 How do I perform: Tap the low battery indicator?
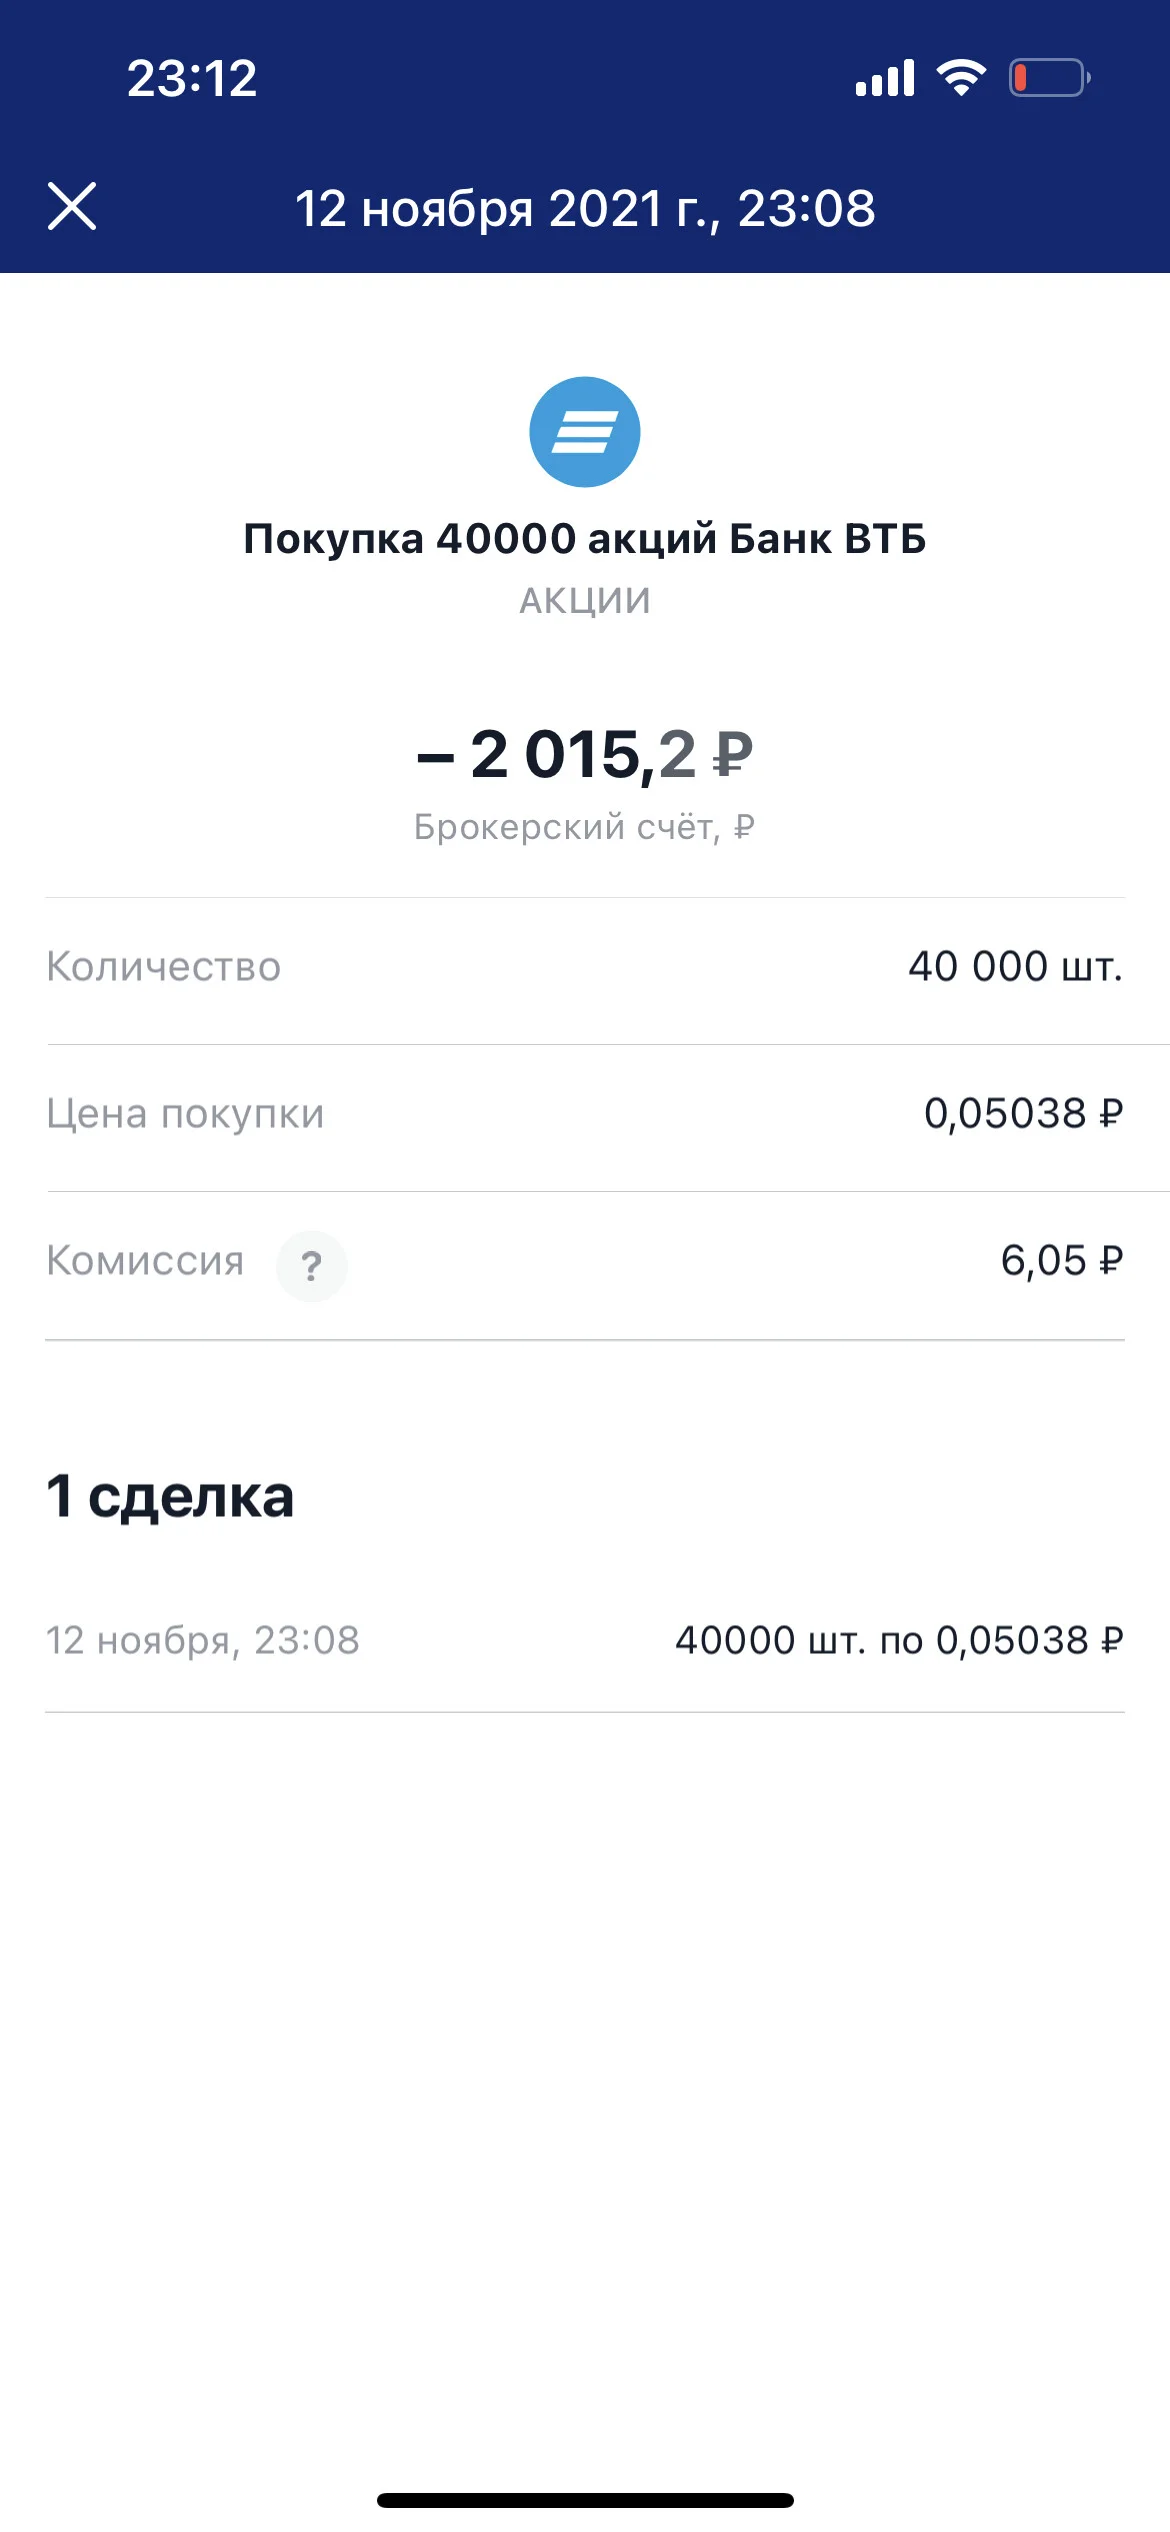[x=1050, y=78]
